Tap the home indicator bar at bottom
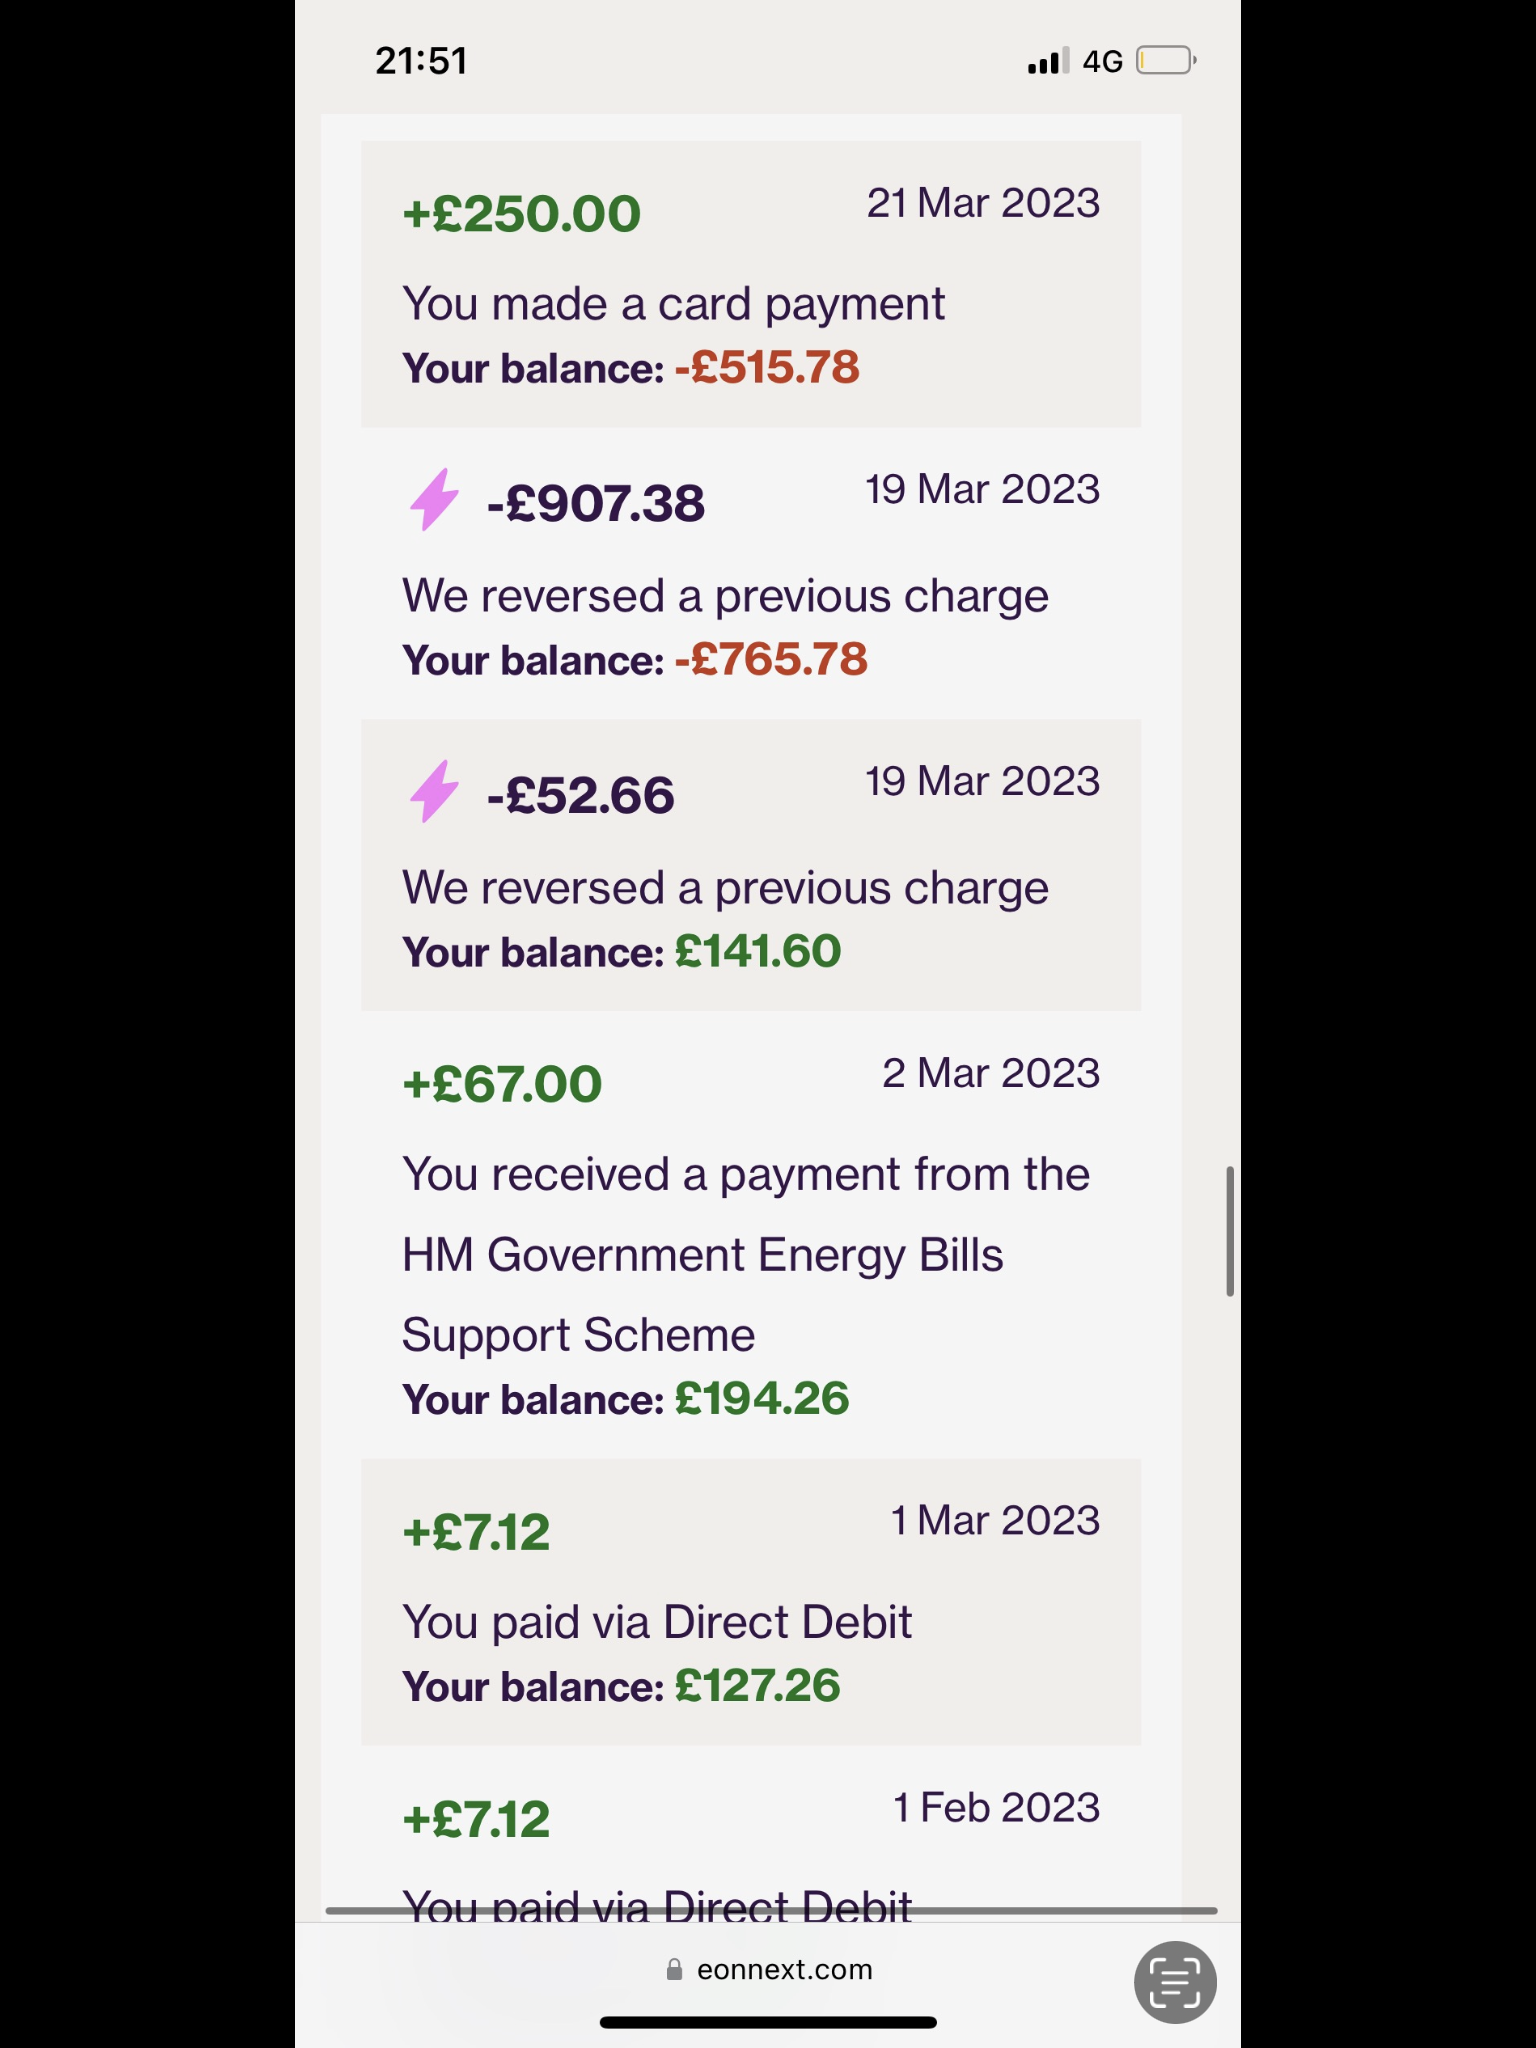 coord(768,2022)
